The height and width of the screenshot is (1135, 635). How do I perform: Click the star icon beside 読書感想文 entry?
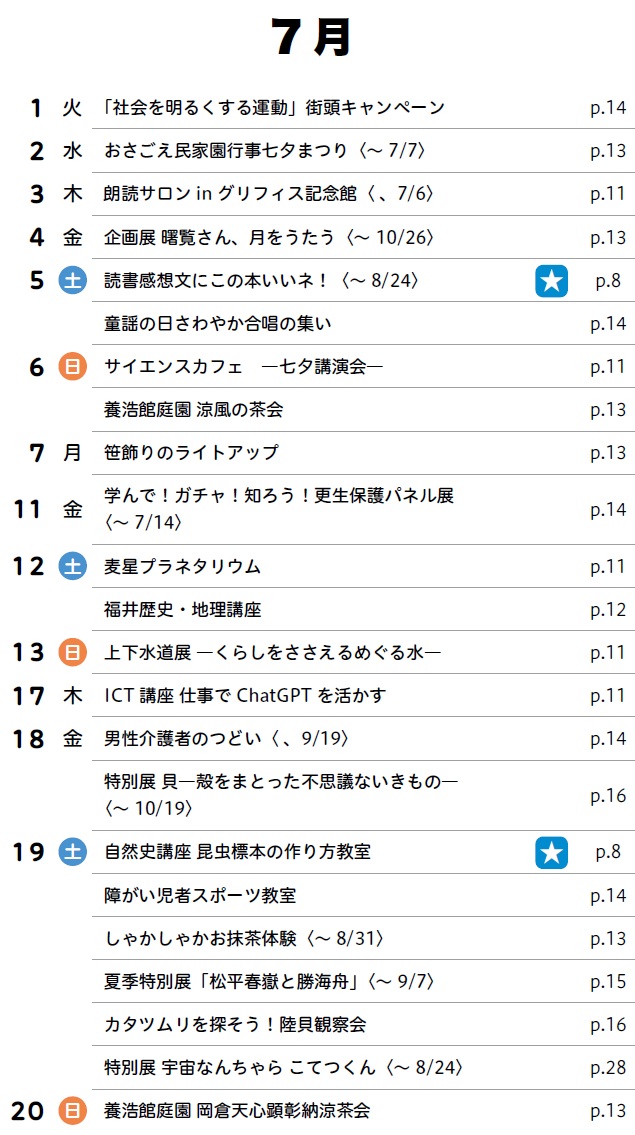tap(552, 280)
